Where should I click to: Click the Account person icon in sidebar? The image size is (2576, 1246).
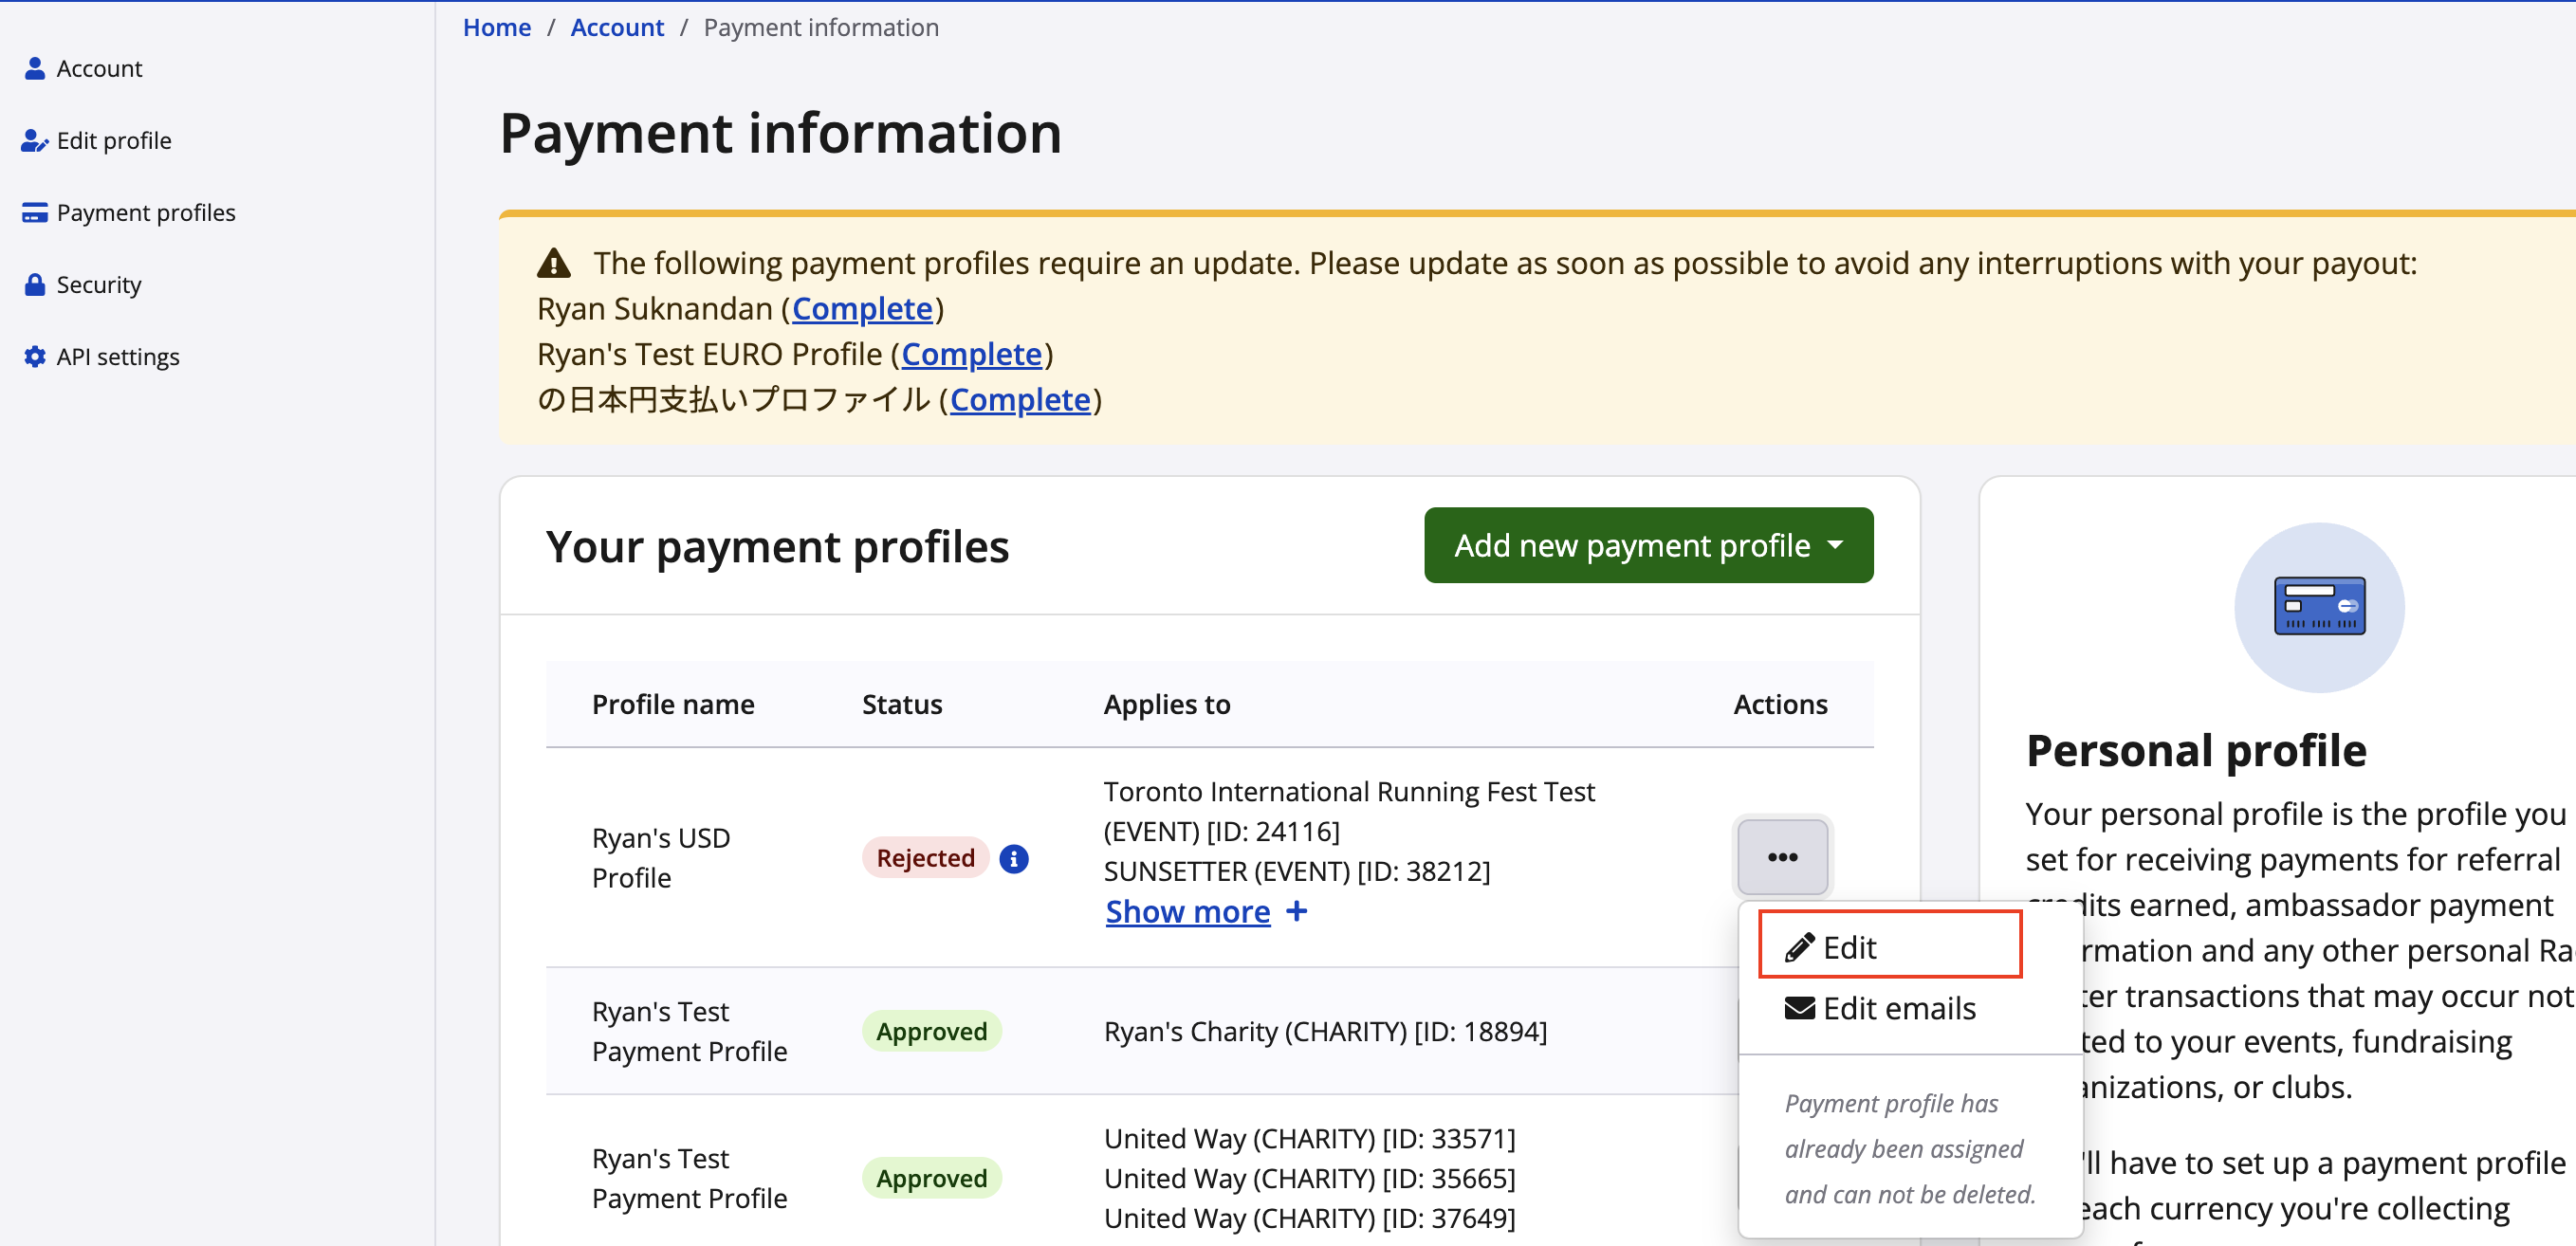[x=35, y=68]
